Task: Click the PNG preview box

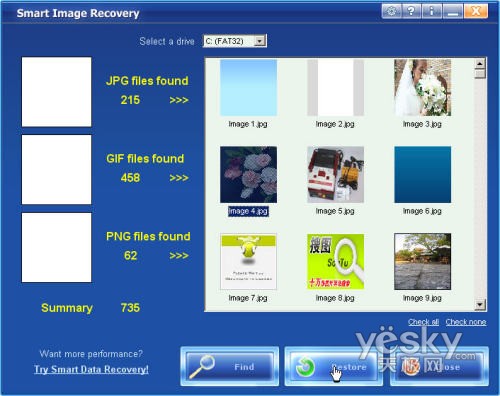Action: tap(56, 248)
